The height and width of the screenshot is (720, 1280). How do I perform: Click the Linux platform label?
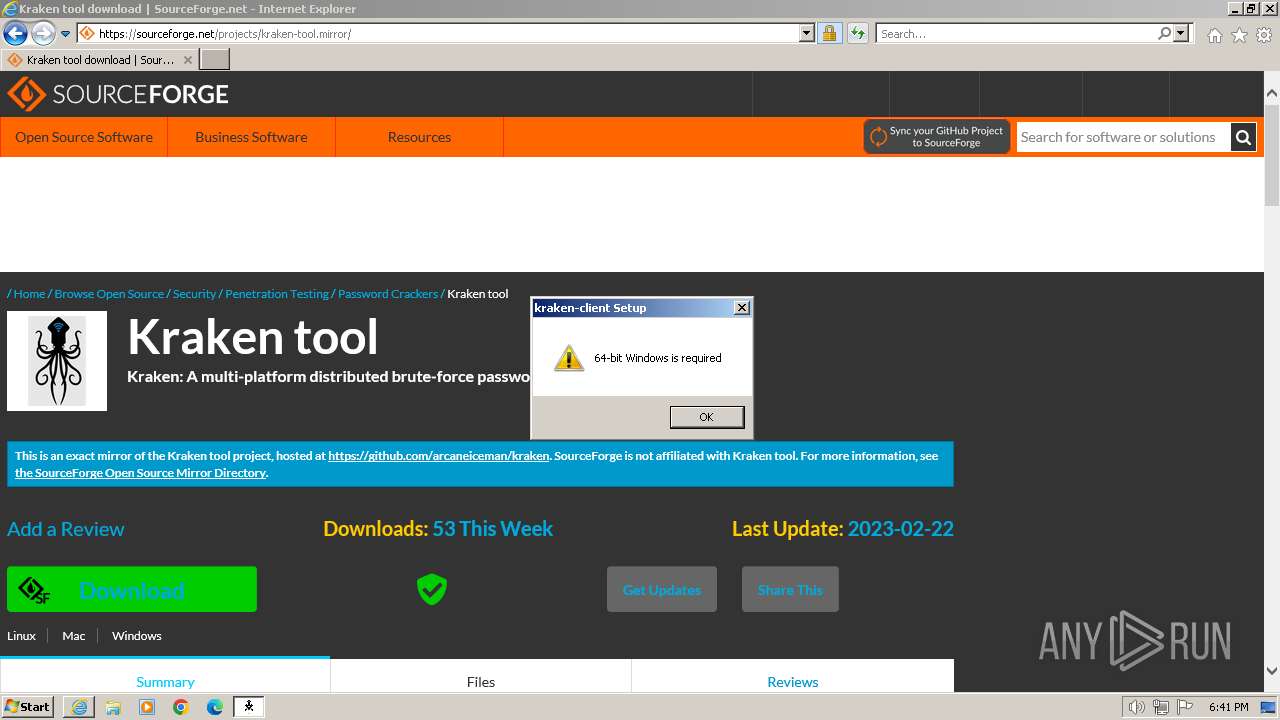21,636
